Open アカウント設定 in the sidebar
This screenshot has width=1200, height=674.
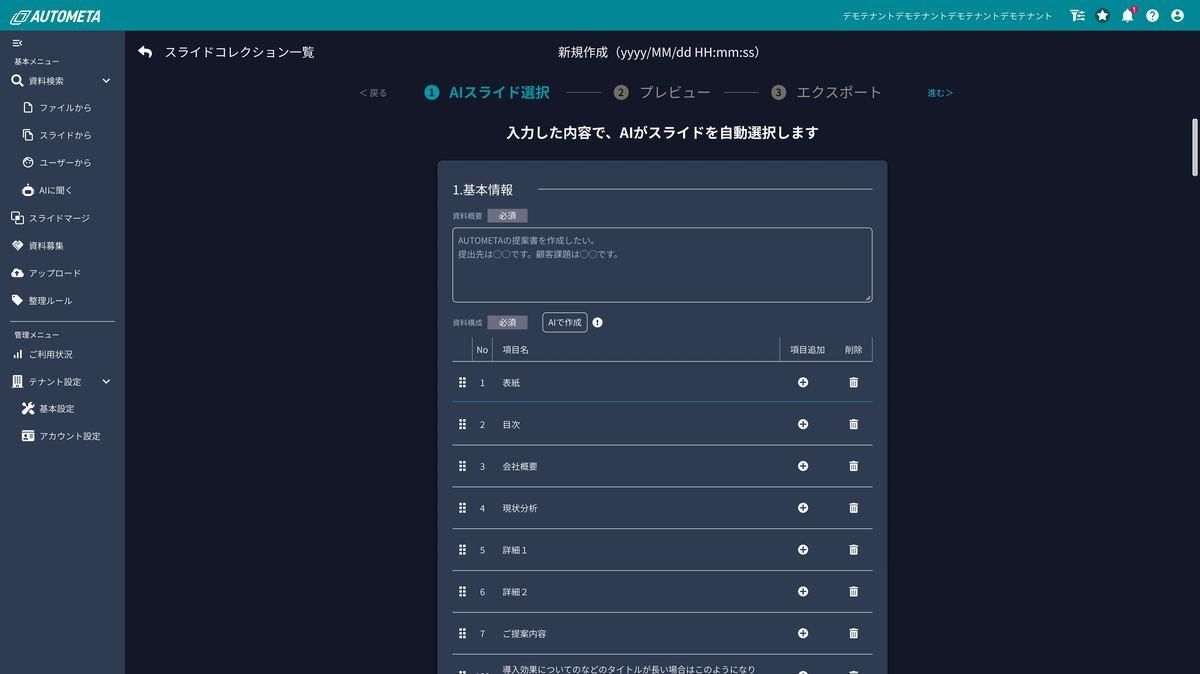[62, 436]
